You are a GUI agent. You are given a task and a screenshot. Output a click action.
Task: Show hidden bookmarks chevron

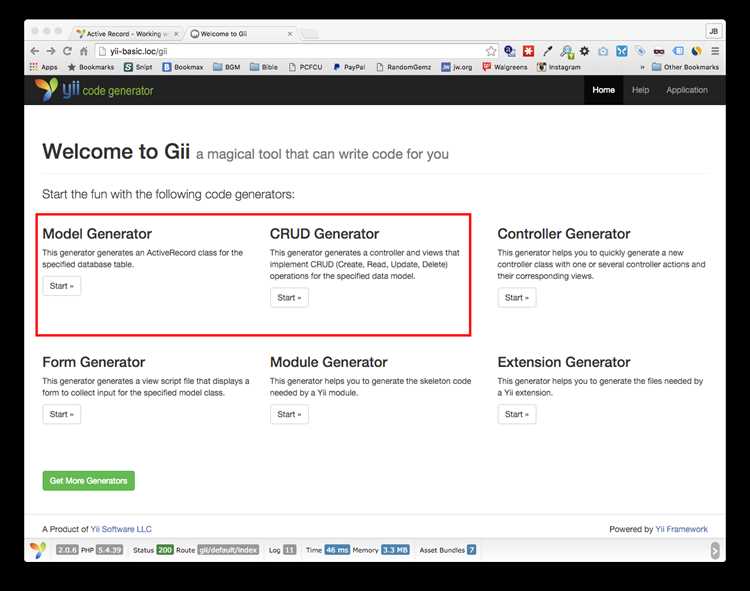click(642, 67)
